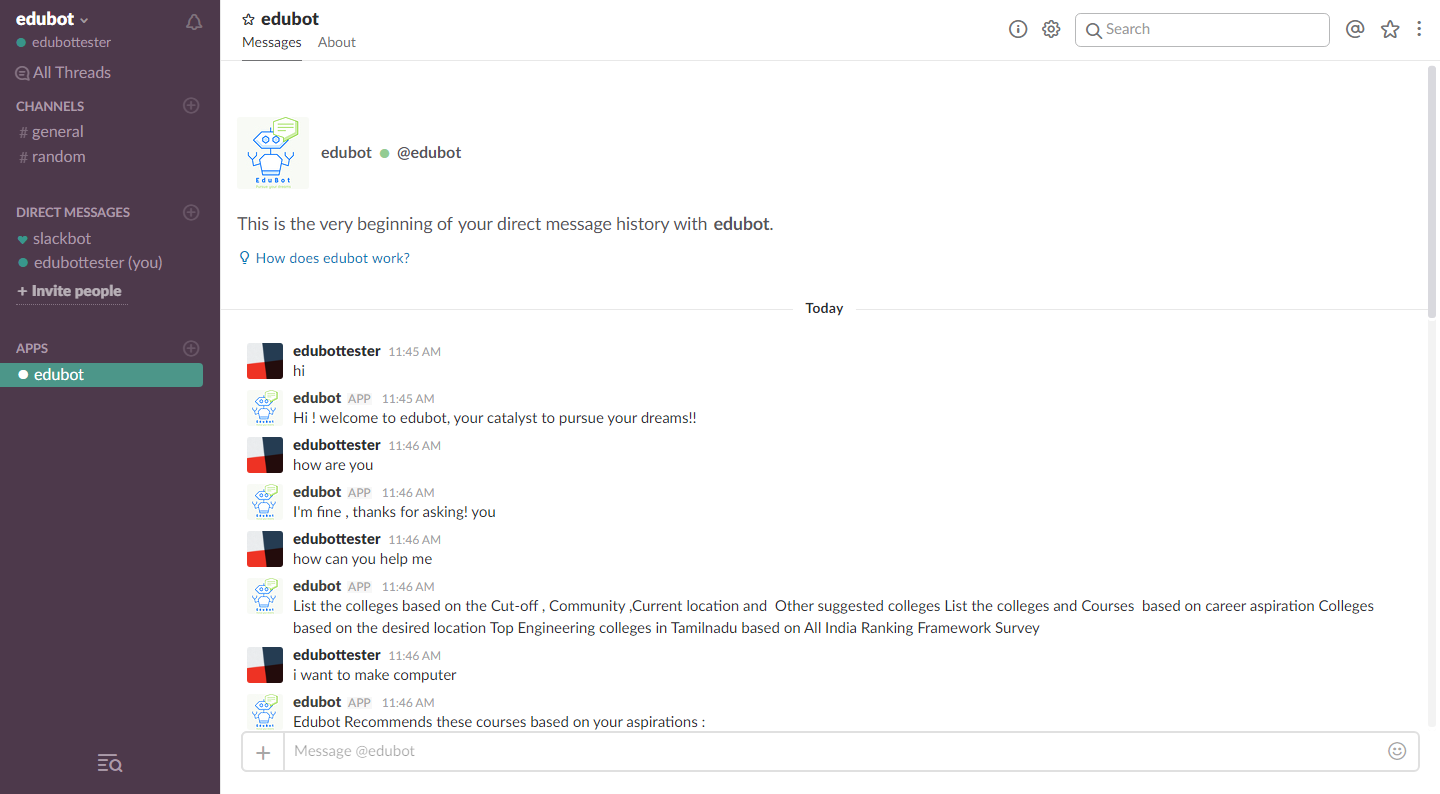Image resolution: width=1440 pixels, height=794 pixels.
Task: Star the edubot conversation
Action: point(249,19)
